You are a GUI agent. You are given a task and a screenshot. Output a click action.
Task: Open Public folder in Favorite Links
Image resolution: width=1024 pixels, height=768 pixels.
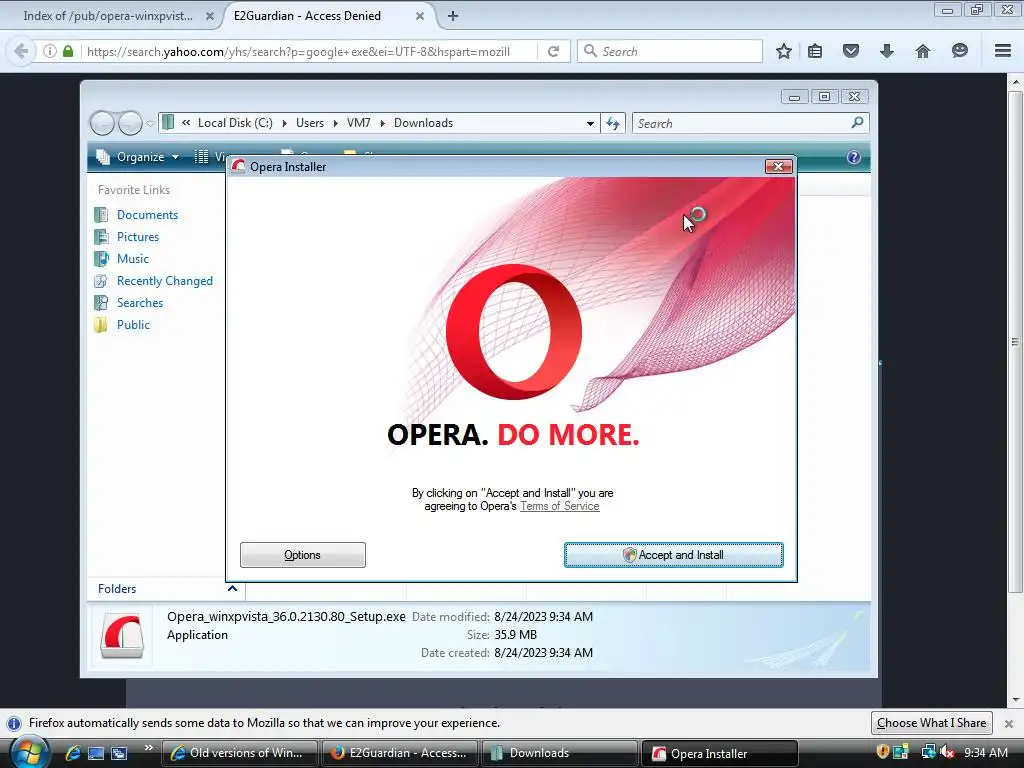pos(133,325)
